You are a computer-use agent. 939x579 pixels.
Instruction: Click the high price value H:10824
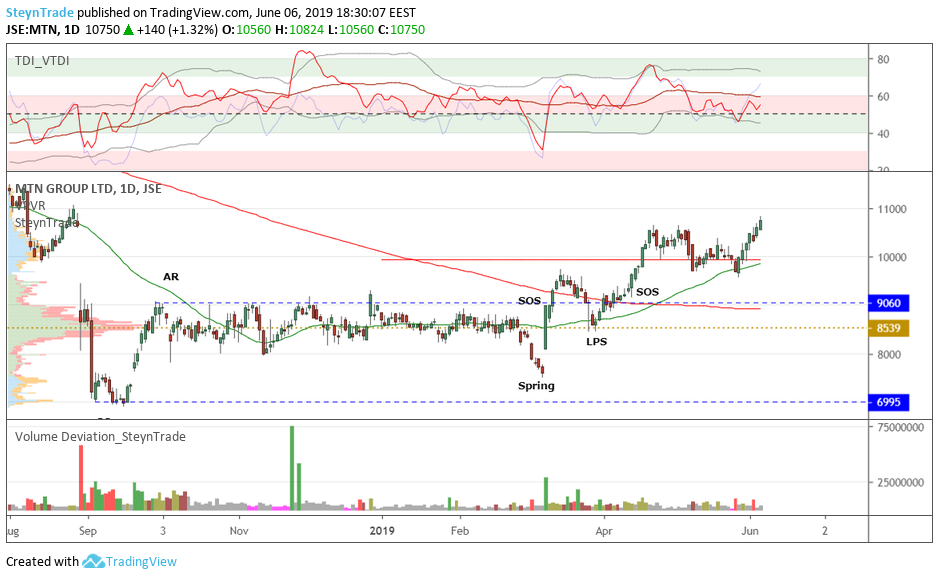[x=298, y=30]
